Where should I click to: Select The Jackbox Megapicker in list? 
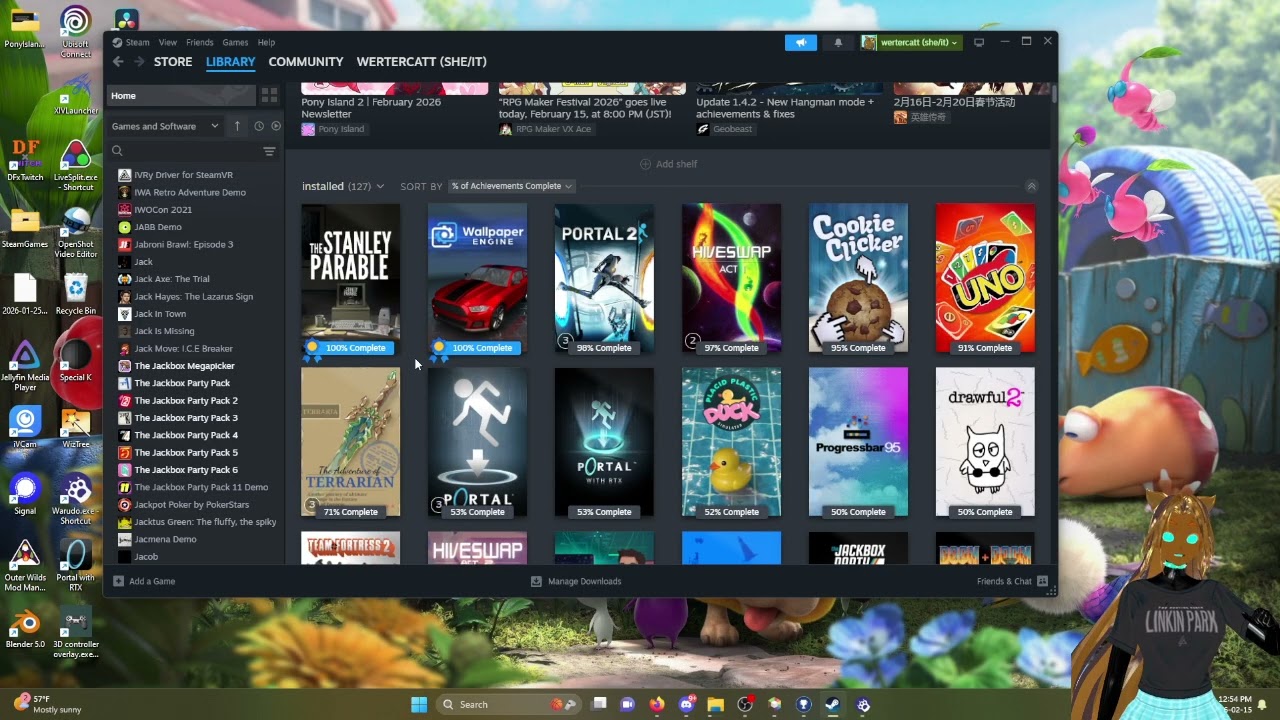pyautogui.click(x=184, y=366)
